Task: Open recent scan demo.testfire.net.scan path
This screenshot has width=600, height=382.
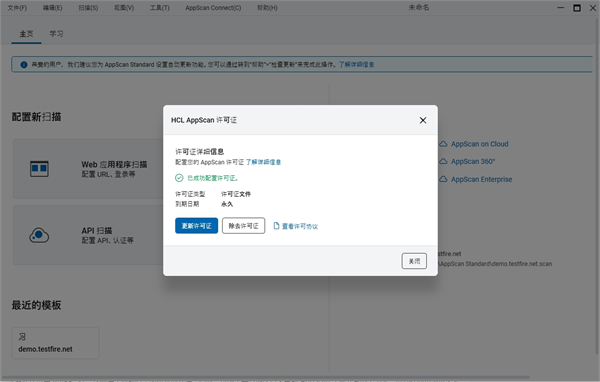Action: point(495,264)
